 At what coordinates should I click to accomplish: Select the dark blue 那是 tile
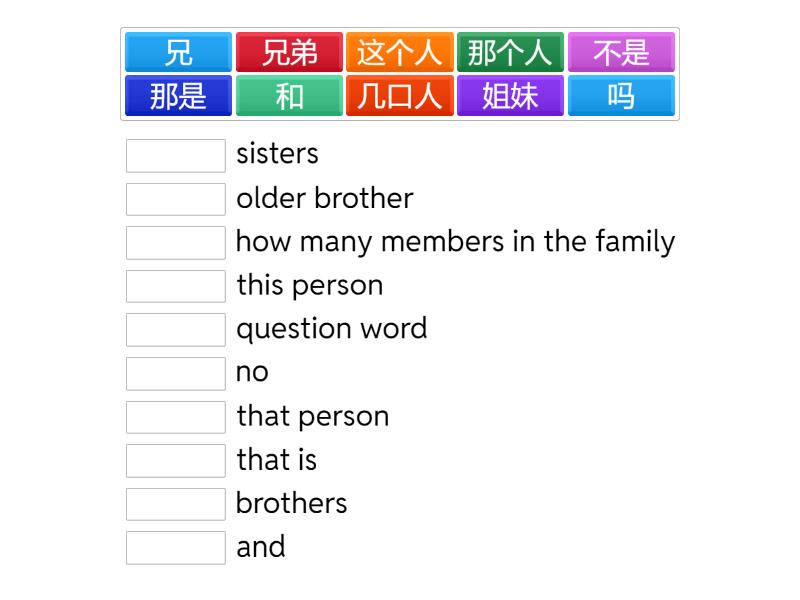178,96
